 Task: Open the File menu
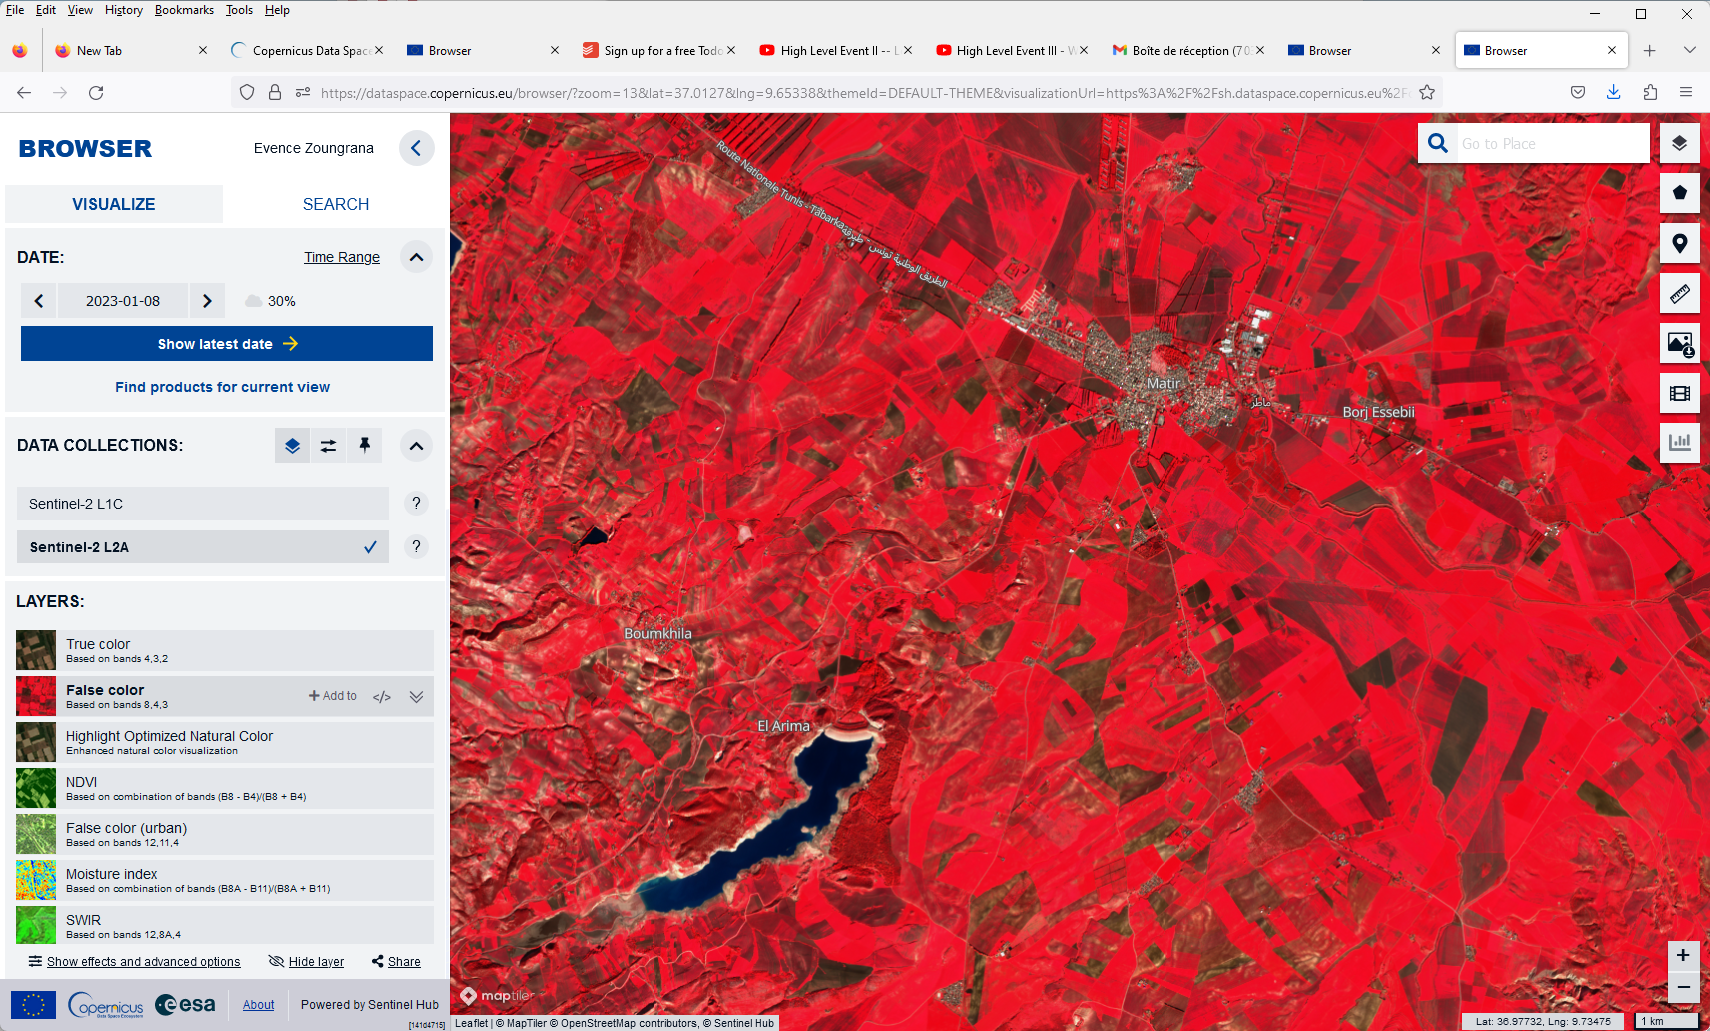15,10
